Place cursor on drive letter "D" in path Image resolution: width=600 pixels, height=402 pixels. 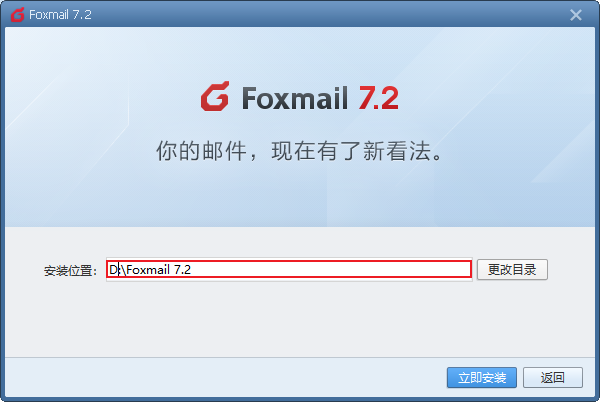(x=113, y=270)
